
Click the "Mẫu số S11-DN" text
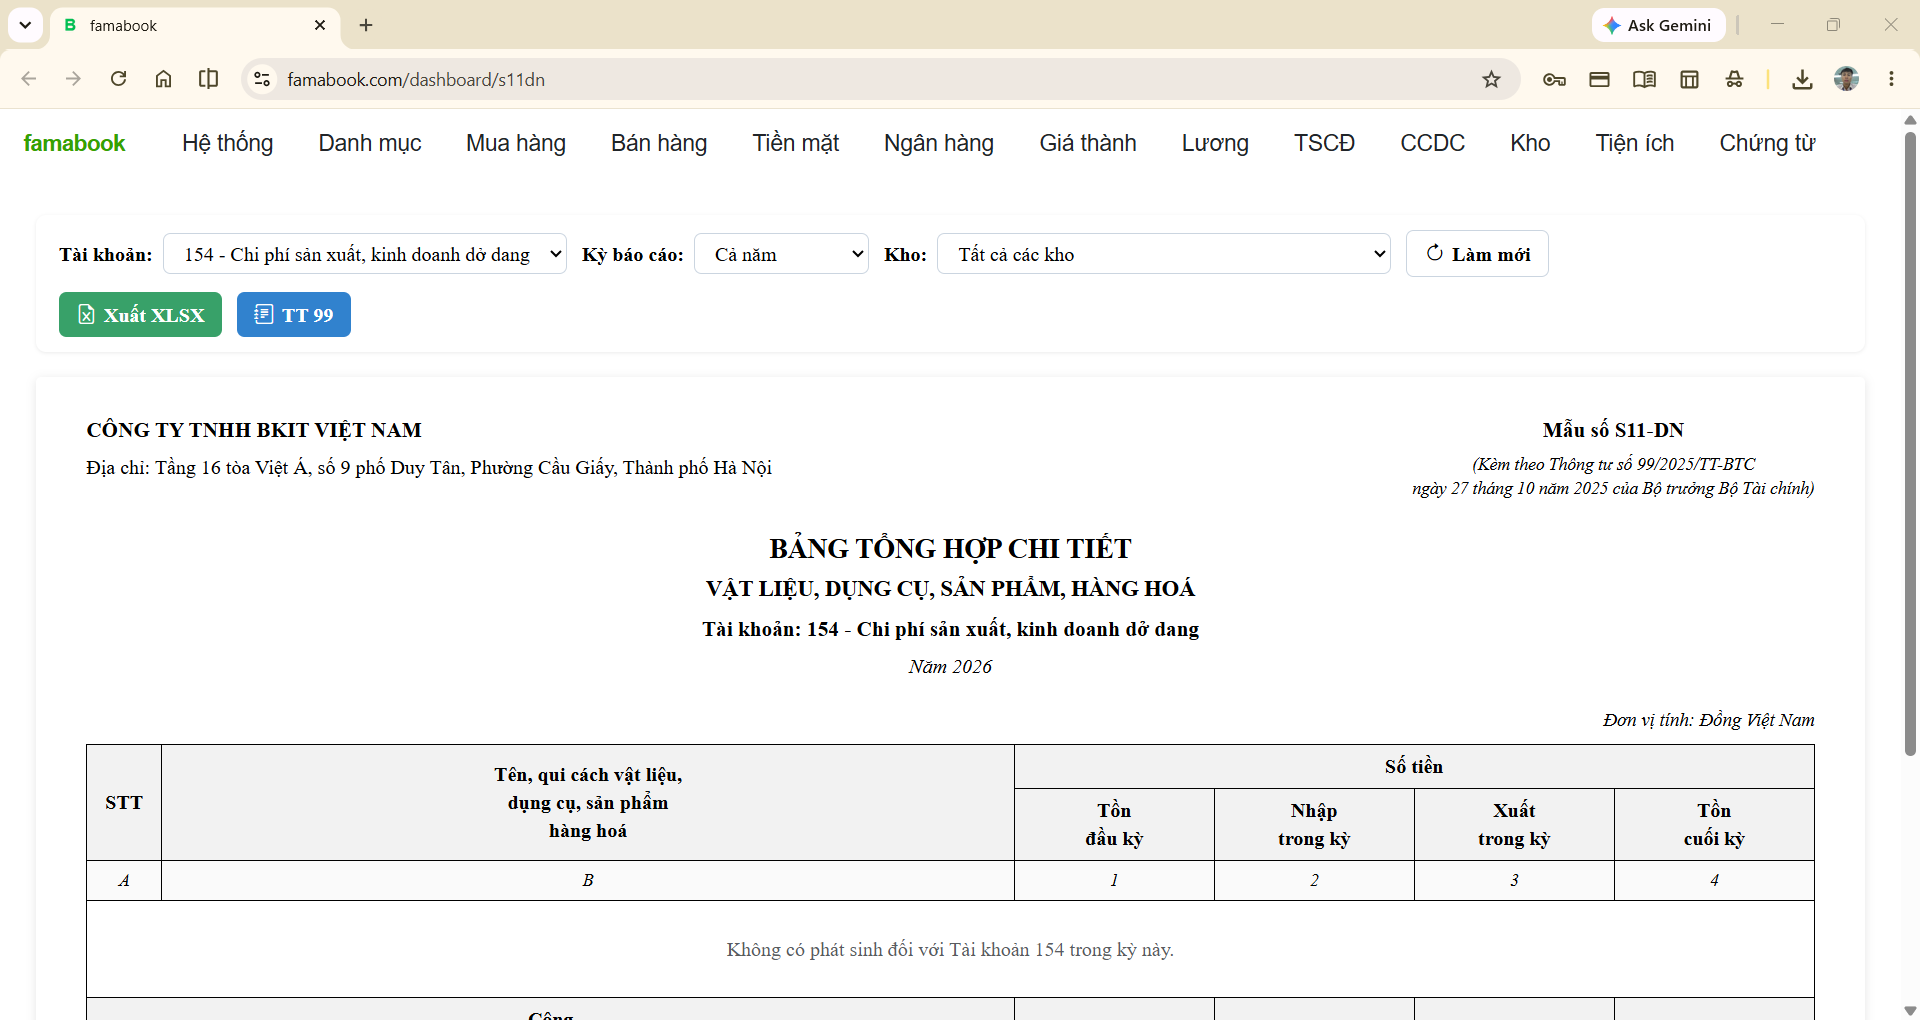(x=1613, y=430)
